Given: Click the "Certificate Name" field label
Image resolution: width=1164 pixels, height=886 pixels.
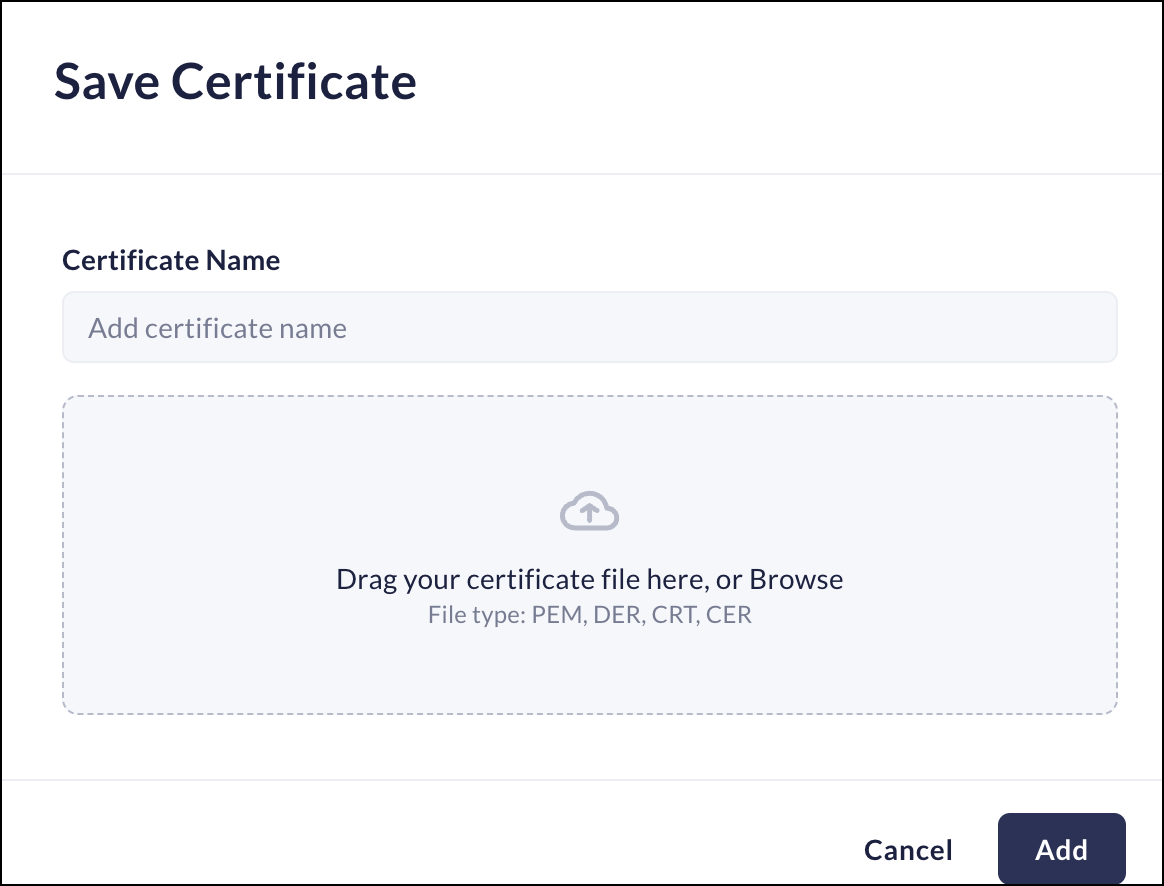Looking at the screenshot, I should click(171, 261).
